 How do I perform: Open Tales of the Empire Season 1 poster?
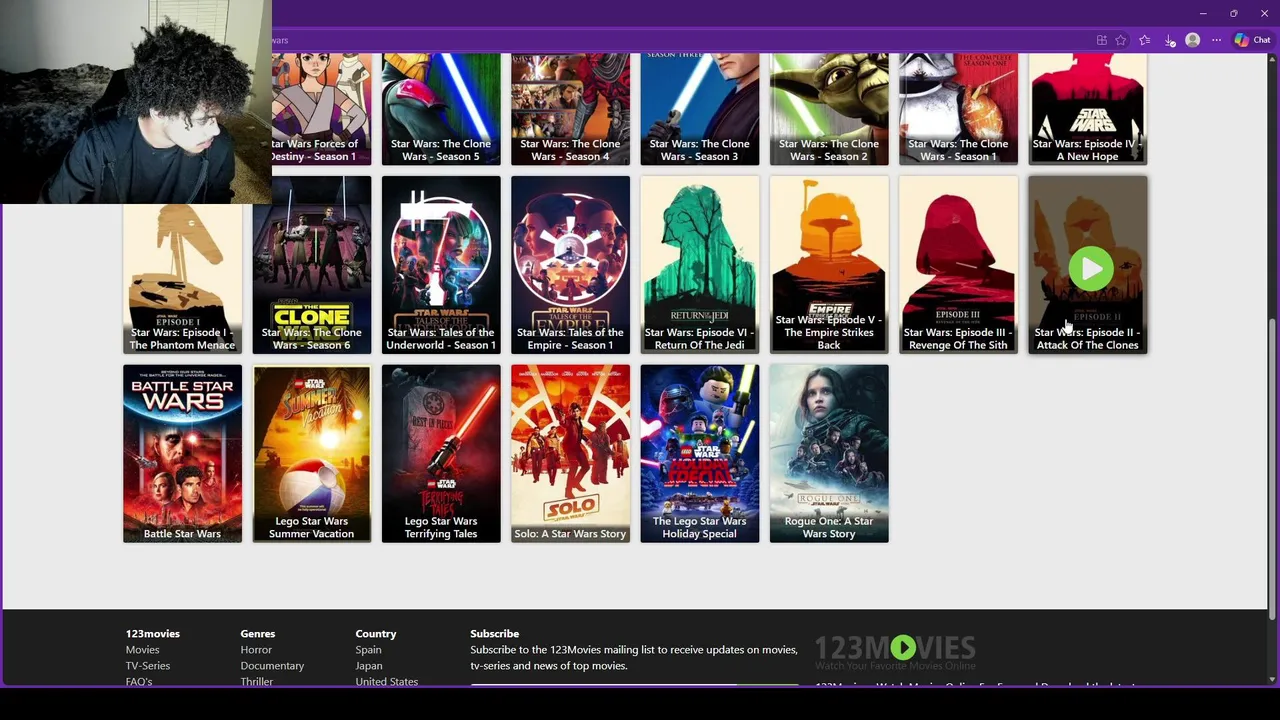570,265
